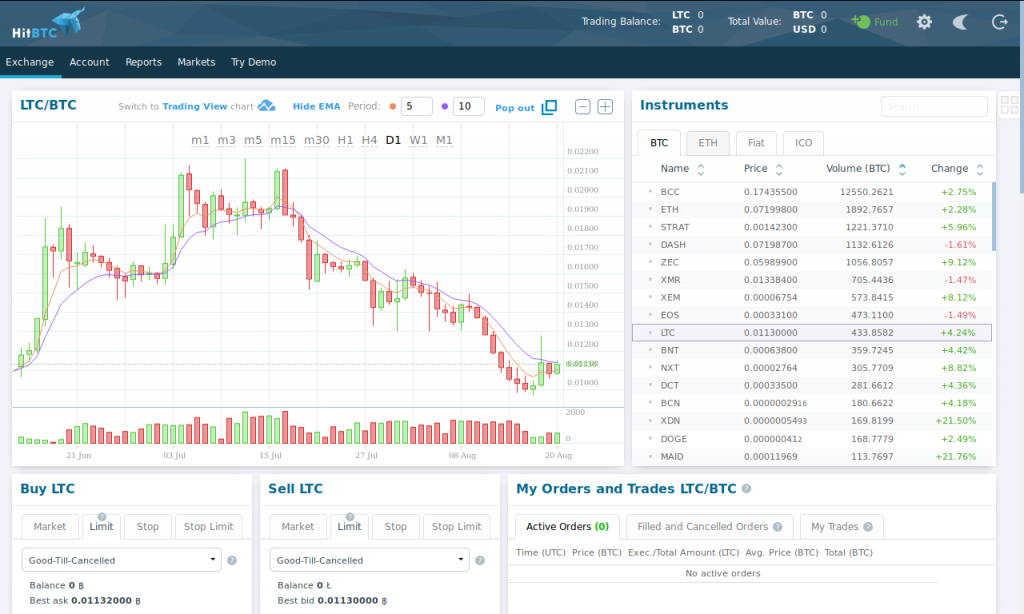Select Active Orders tab

(568, 526)
